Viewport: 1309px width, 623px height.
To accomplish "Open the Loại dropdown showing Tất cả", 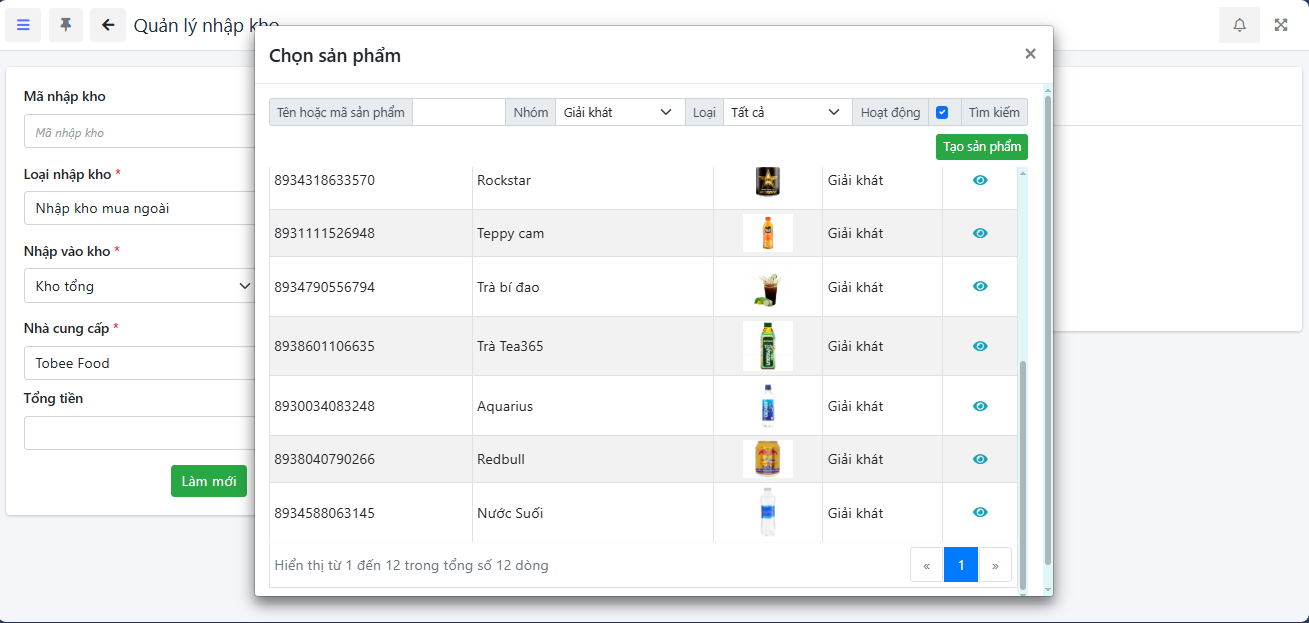I will pos(786,112).
